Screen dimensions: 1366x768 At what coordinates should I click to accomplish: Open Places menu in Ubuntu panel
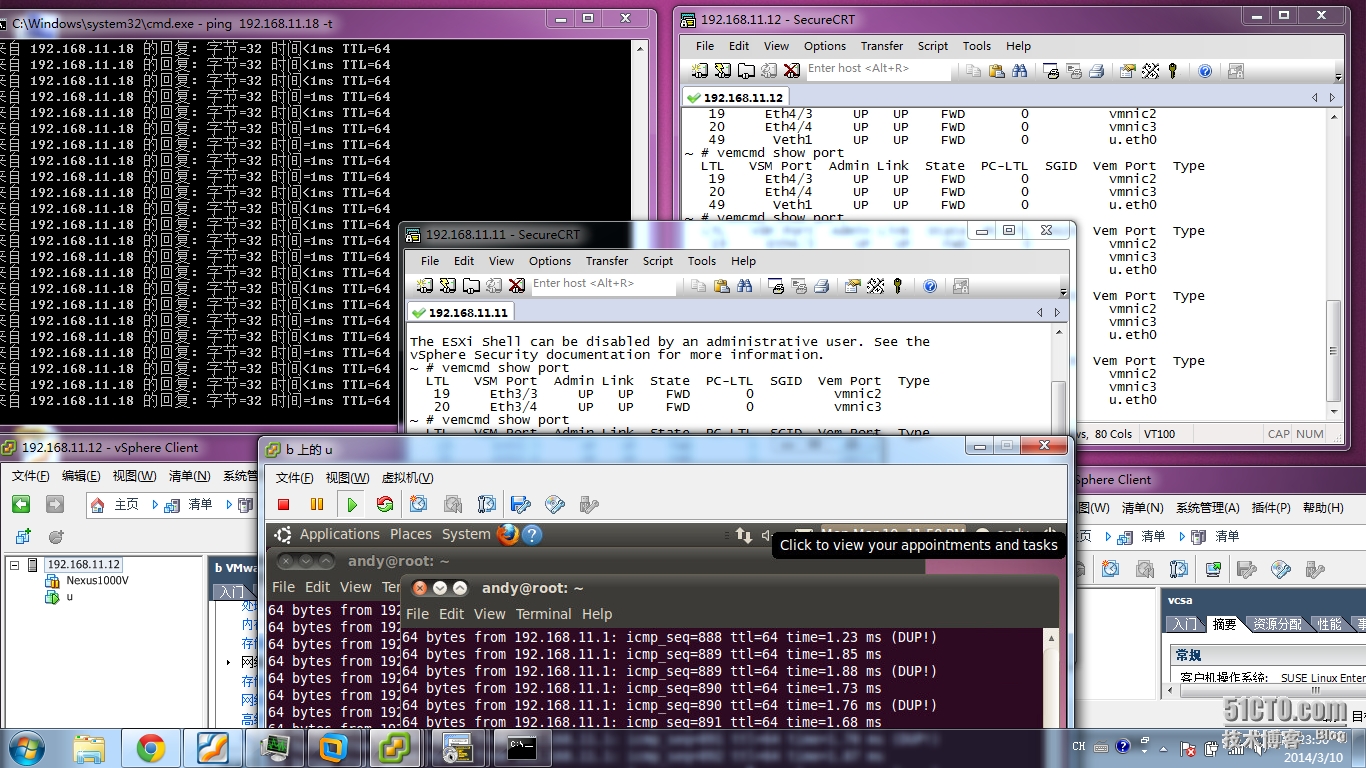pos(411,535)
